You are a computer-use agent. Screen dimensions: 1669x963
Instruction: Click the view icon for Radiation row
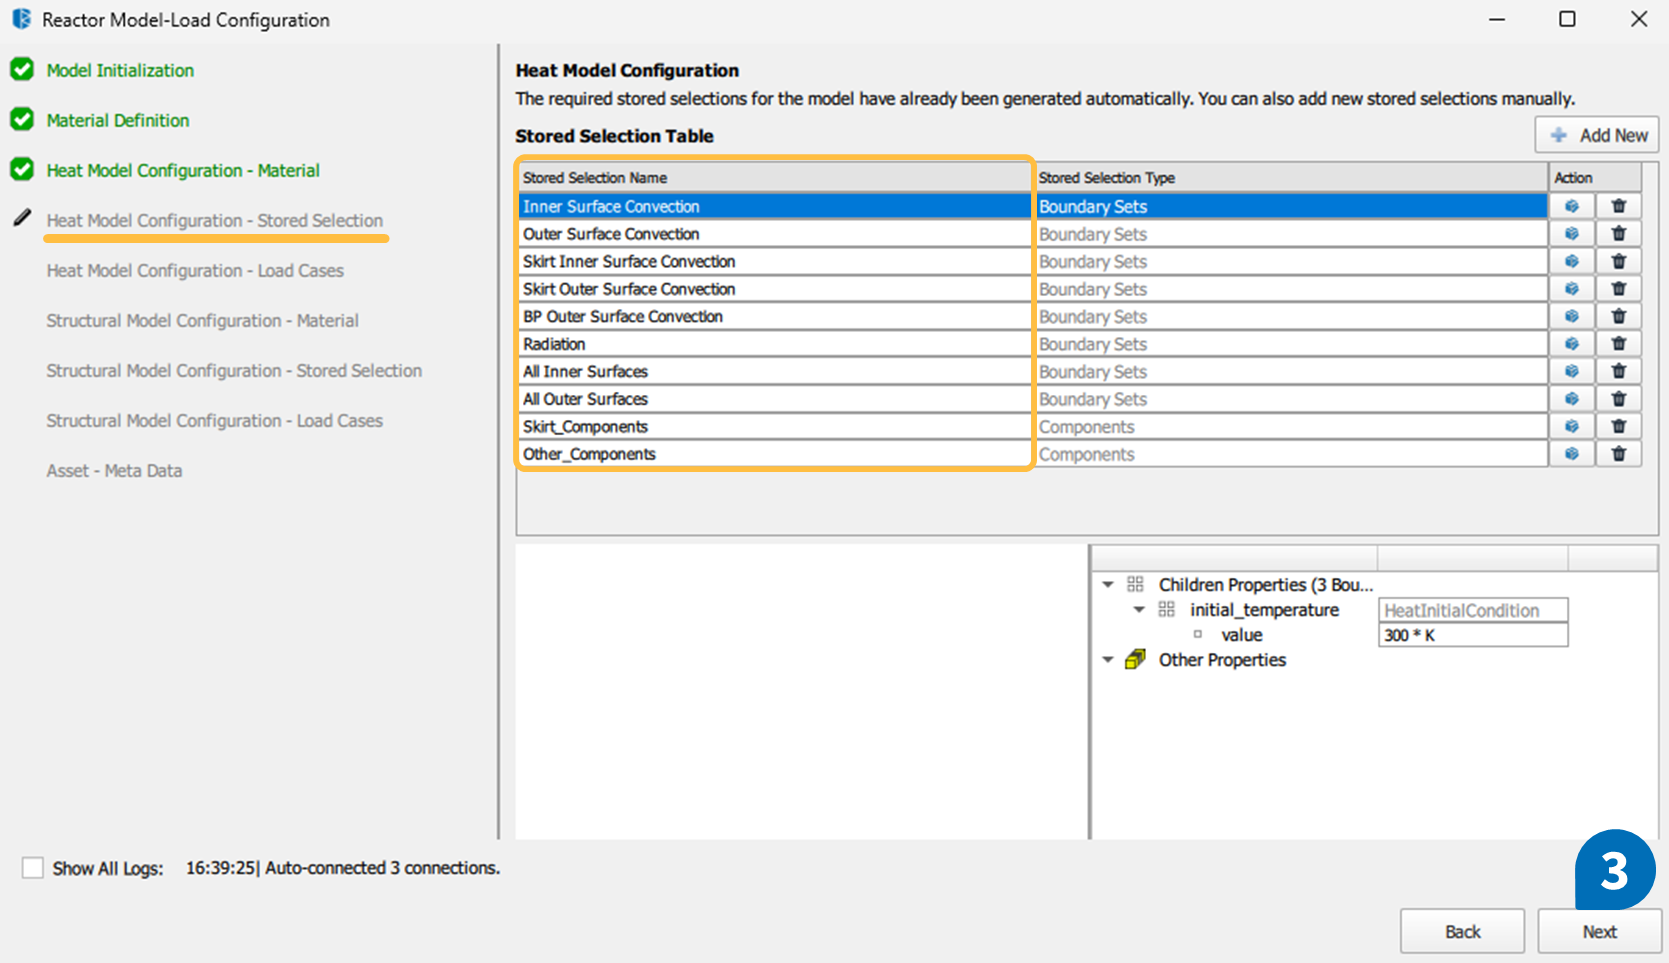1572,344
